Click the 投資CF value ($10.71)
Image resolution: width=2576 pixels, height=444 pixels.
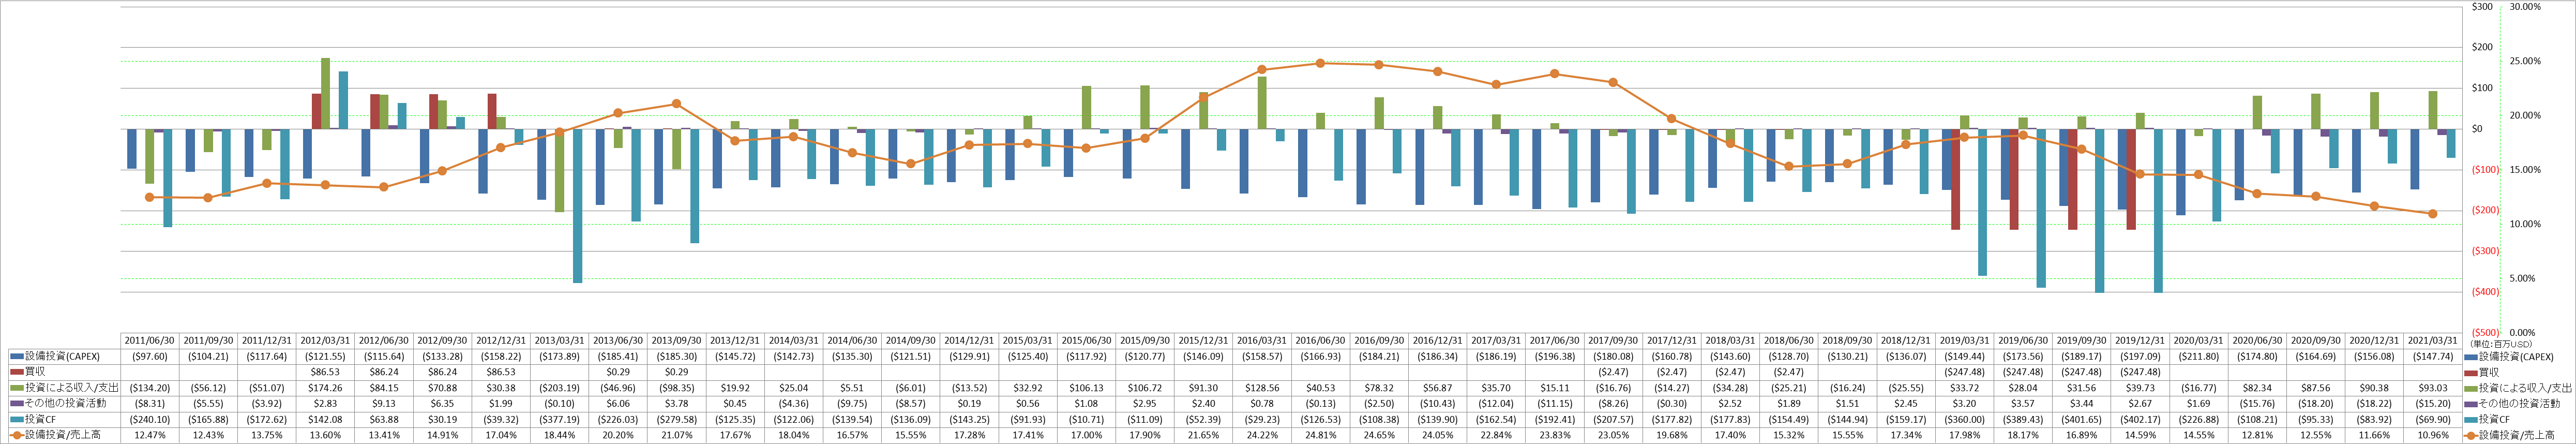pos(1086,420)
